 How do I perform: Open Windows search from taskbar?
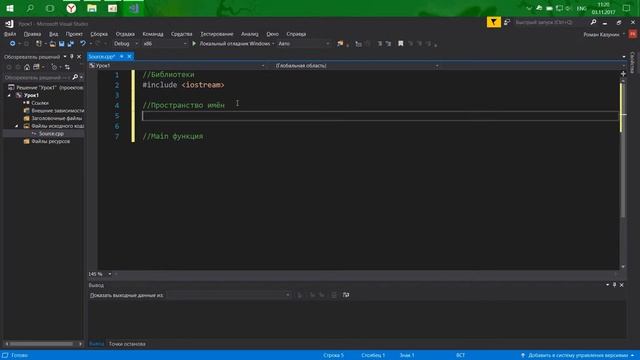point(30,8)
